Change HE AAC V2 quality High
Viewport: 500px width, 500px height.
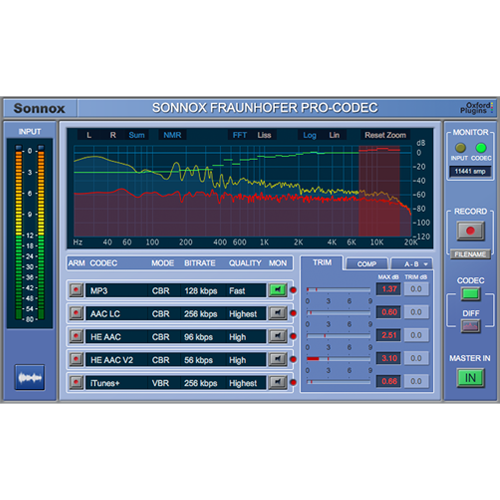coord(246,360)
